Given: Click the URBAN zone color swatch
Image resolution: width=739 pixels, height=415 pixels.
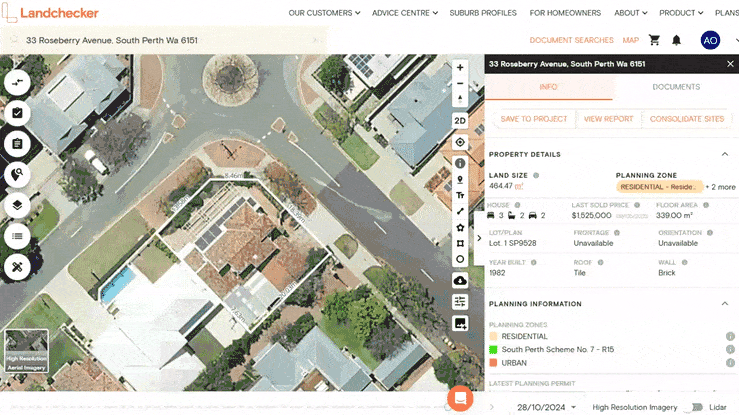Looking at the screenshot, I should point(493,363).
